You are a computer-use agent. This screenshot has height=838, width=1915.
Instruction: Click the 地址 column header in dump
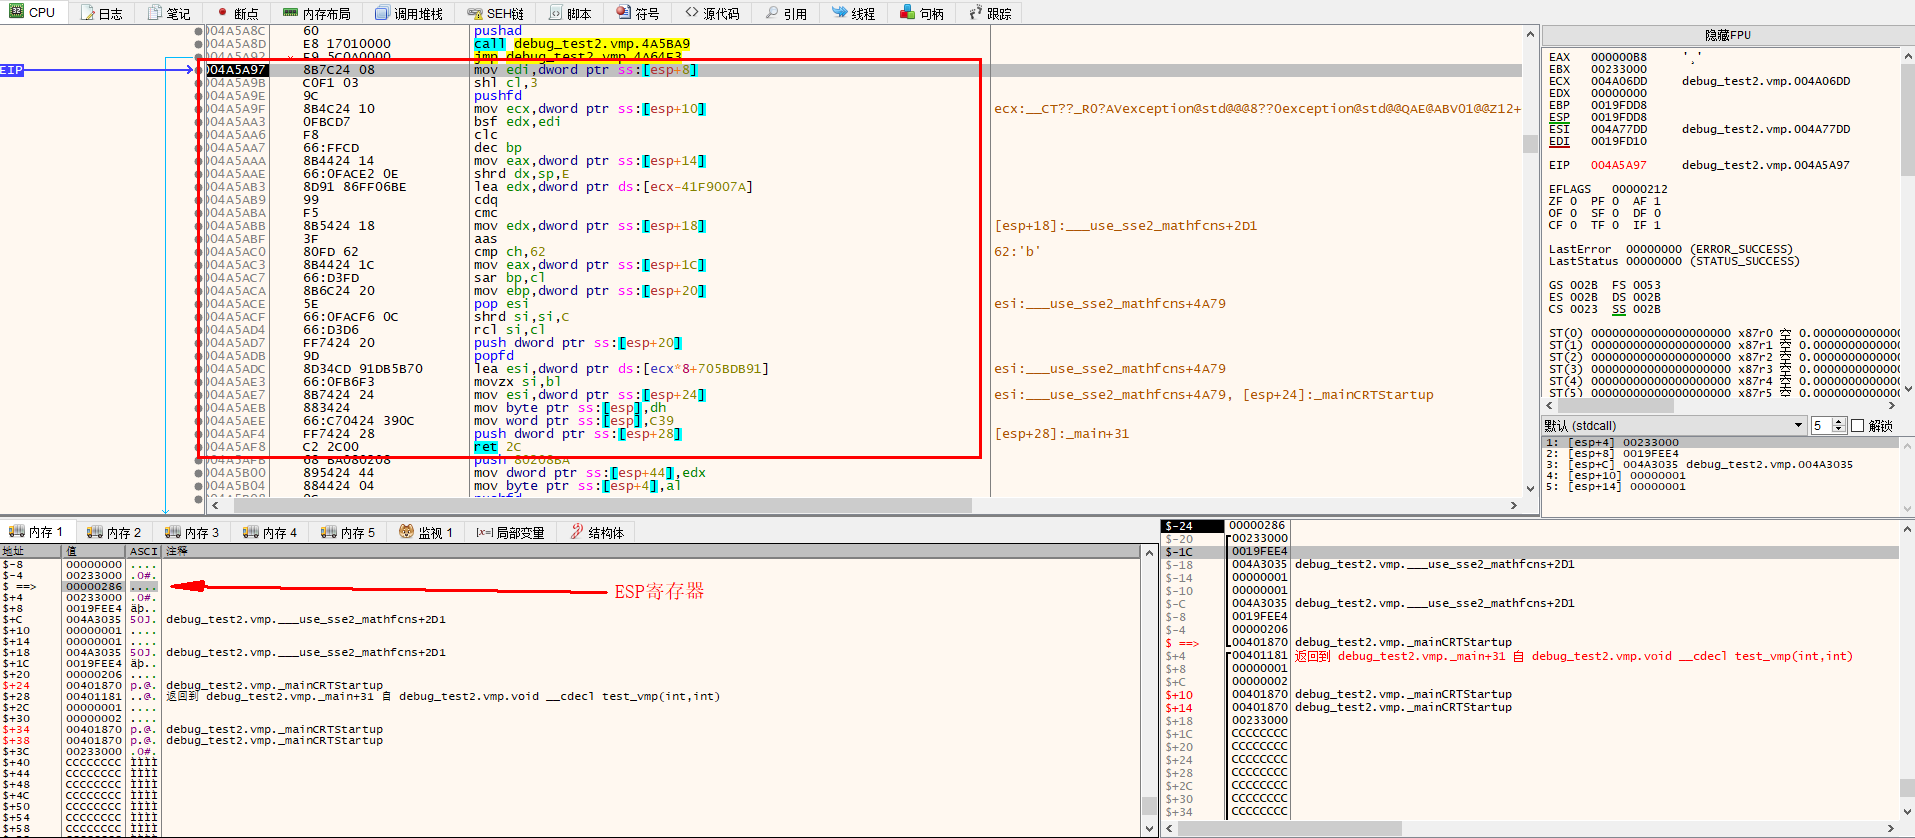[x=31, y=551]
